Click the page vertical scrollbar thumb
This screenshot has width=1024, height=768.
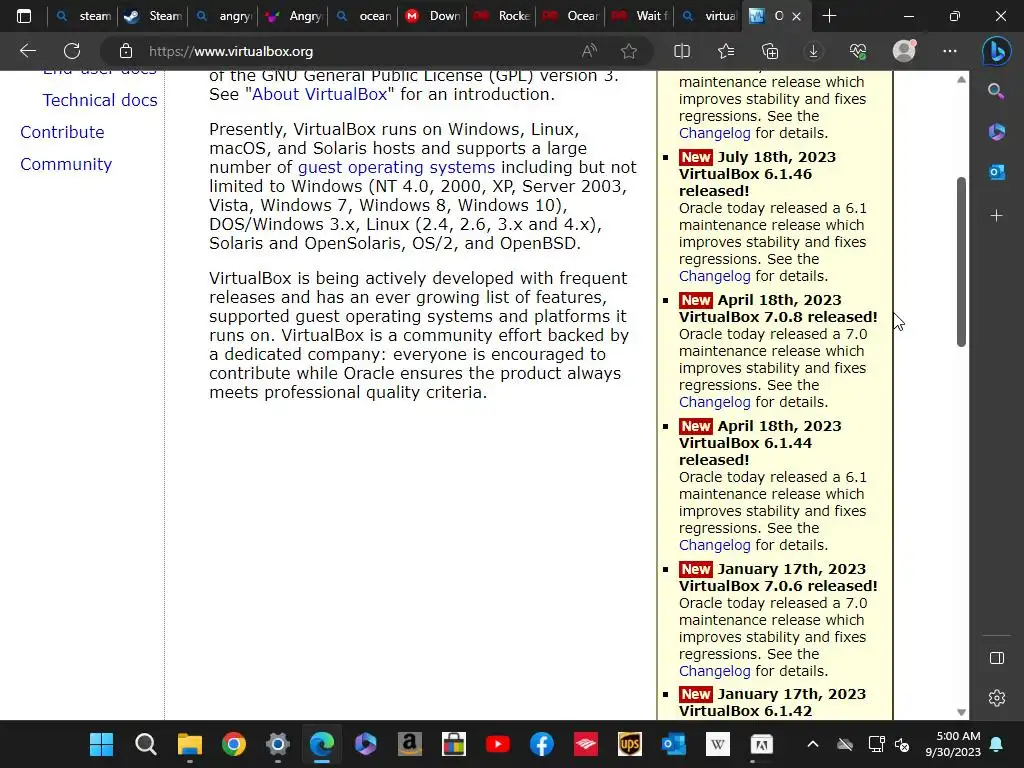point(961,261)
